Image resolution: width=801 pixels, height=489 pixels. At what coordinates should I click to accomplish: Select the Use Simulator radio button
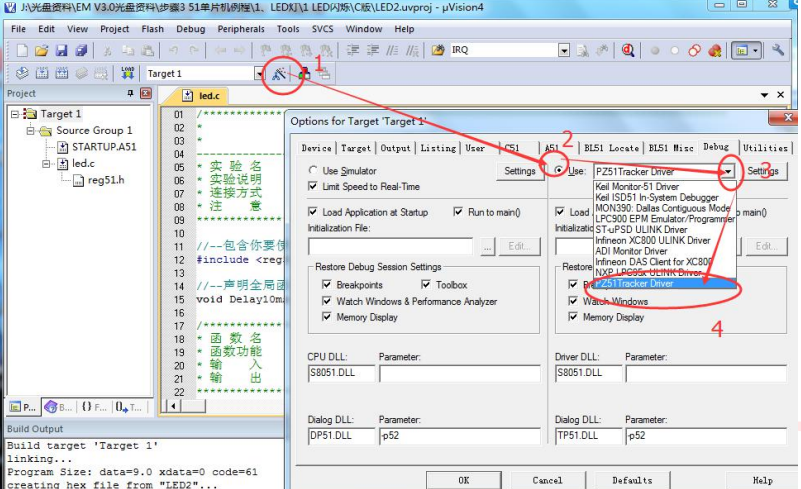point(313,170)
